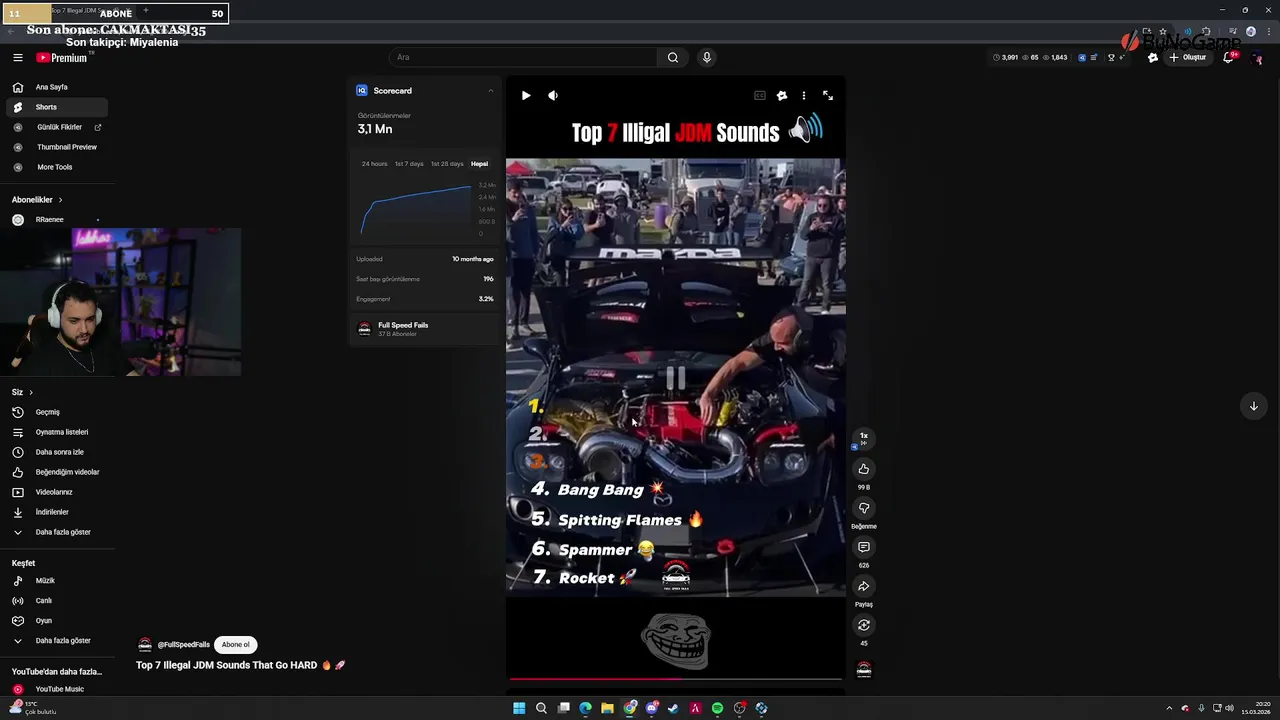Select the 24 hours range tab

374,164
